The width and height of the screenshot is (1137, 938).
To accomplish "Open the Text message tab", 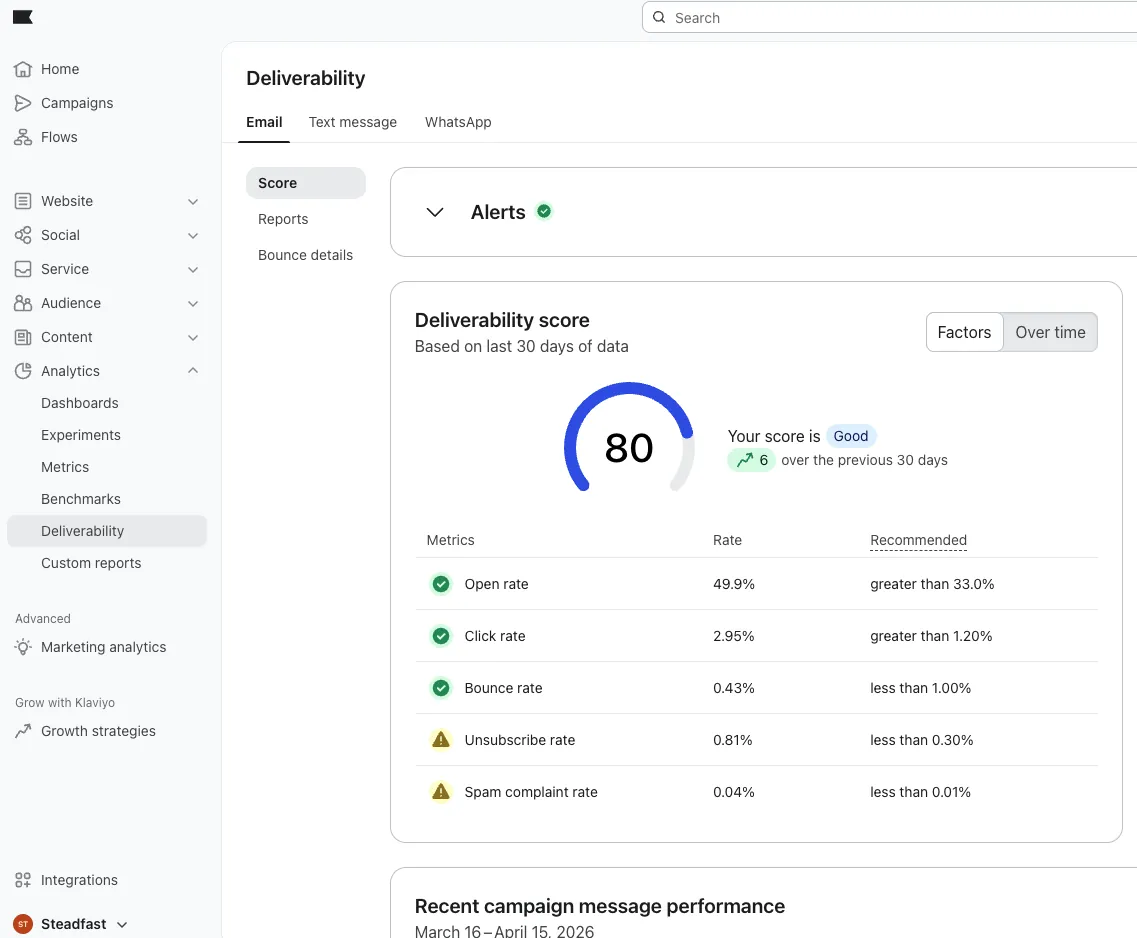I will pyautogui.click(x=352, y=122).
